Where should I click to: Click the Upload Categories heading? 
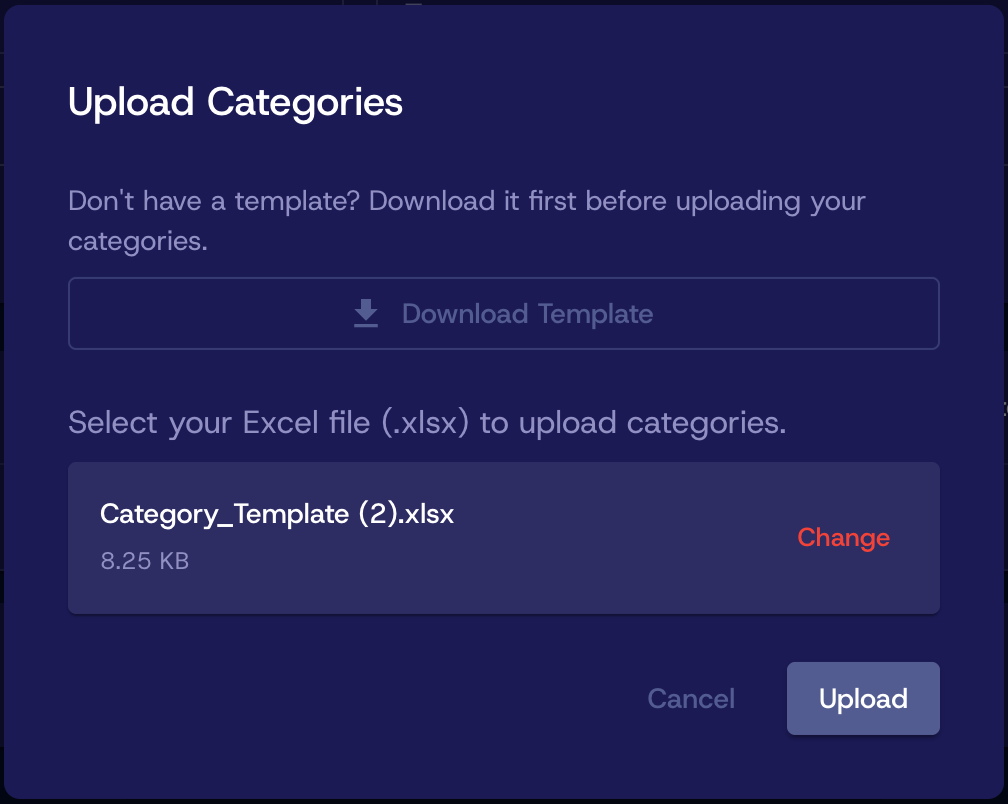(235, 102)
